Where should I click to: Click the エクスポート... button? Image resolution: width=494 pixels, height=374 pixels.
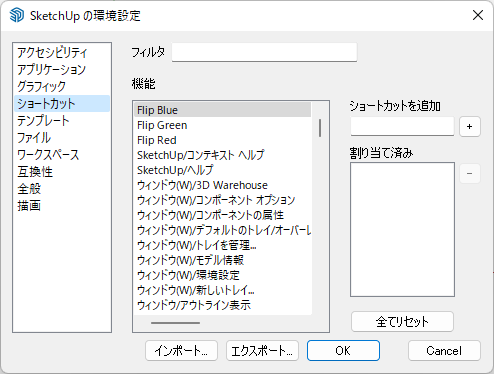pyautogui.click(x=262, y=351)
